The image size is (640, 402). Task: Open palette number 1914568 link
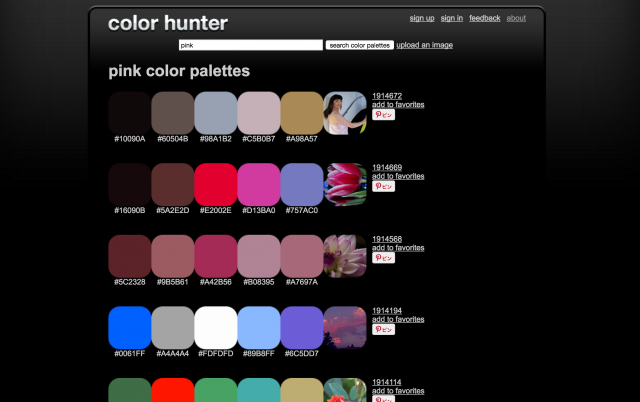coord(387,239)
